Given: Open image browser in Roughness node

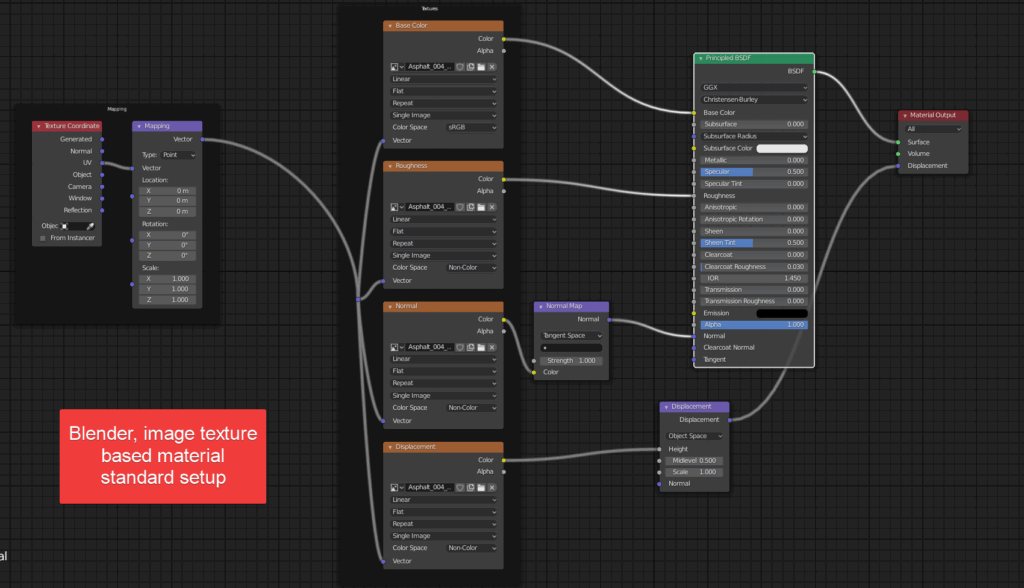Looking at the screenshot, I should [x=396, y=207].
